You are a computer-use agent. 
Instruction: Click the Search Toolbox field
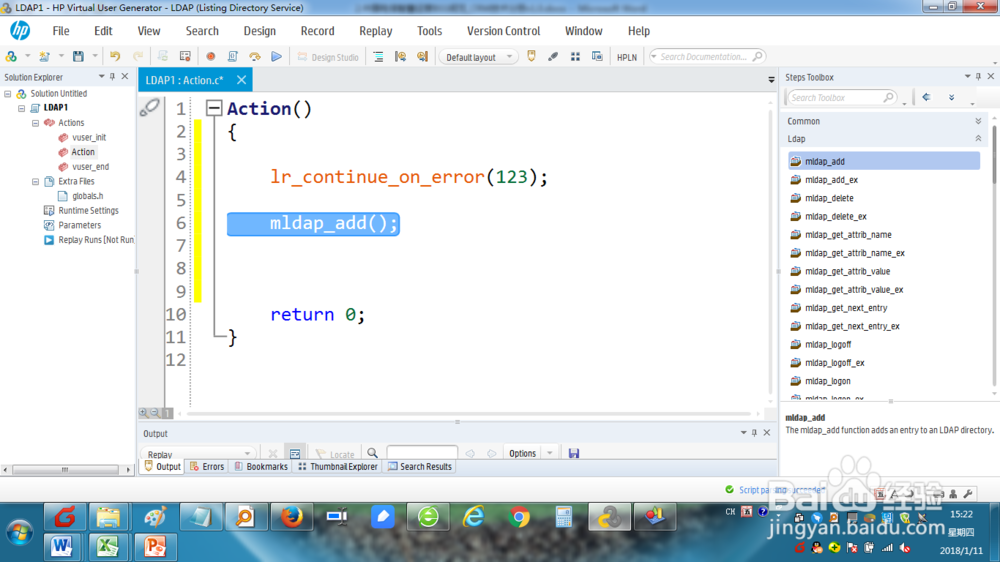842,98
